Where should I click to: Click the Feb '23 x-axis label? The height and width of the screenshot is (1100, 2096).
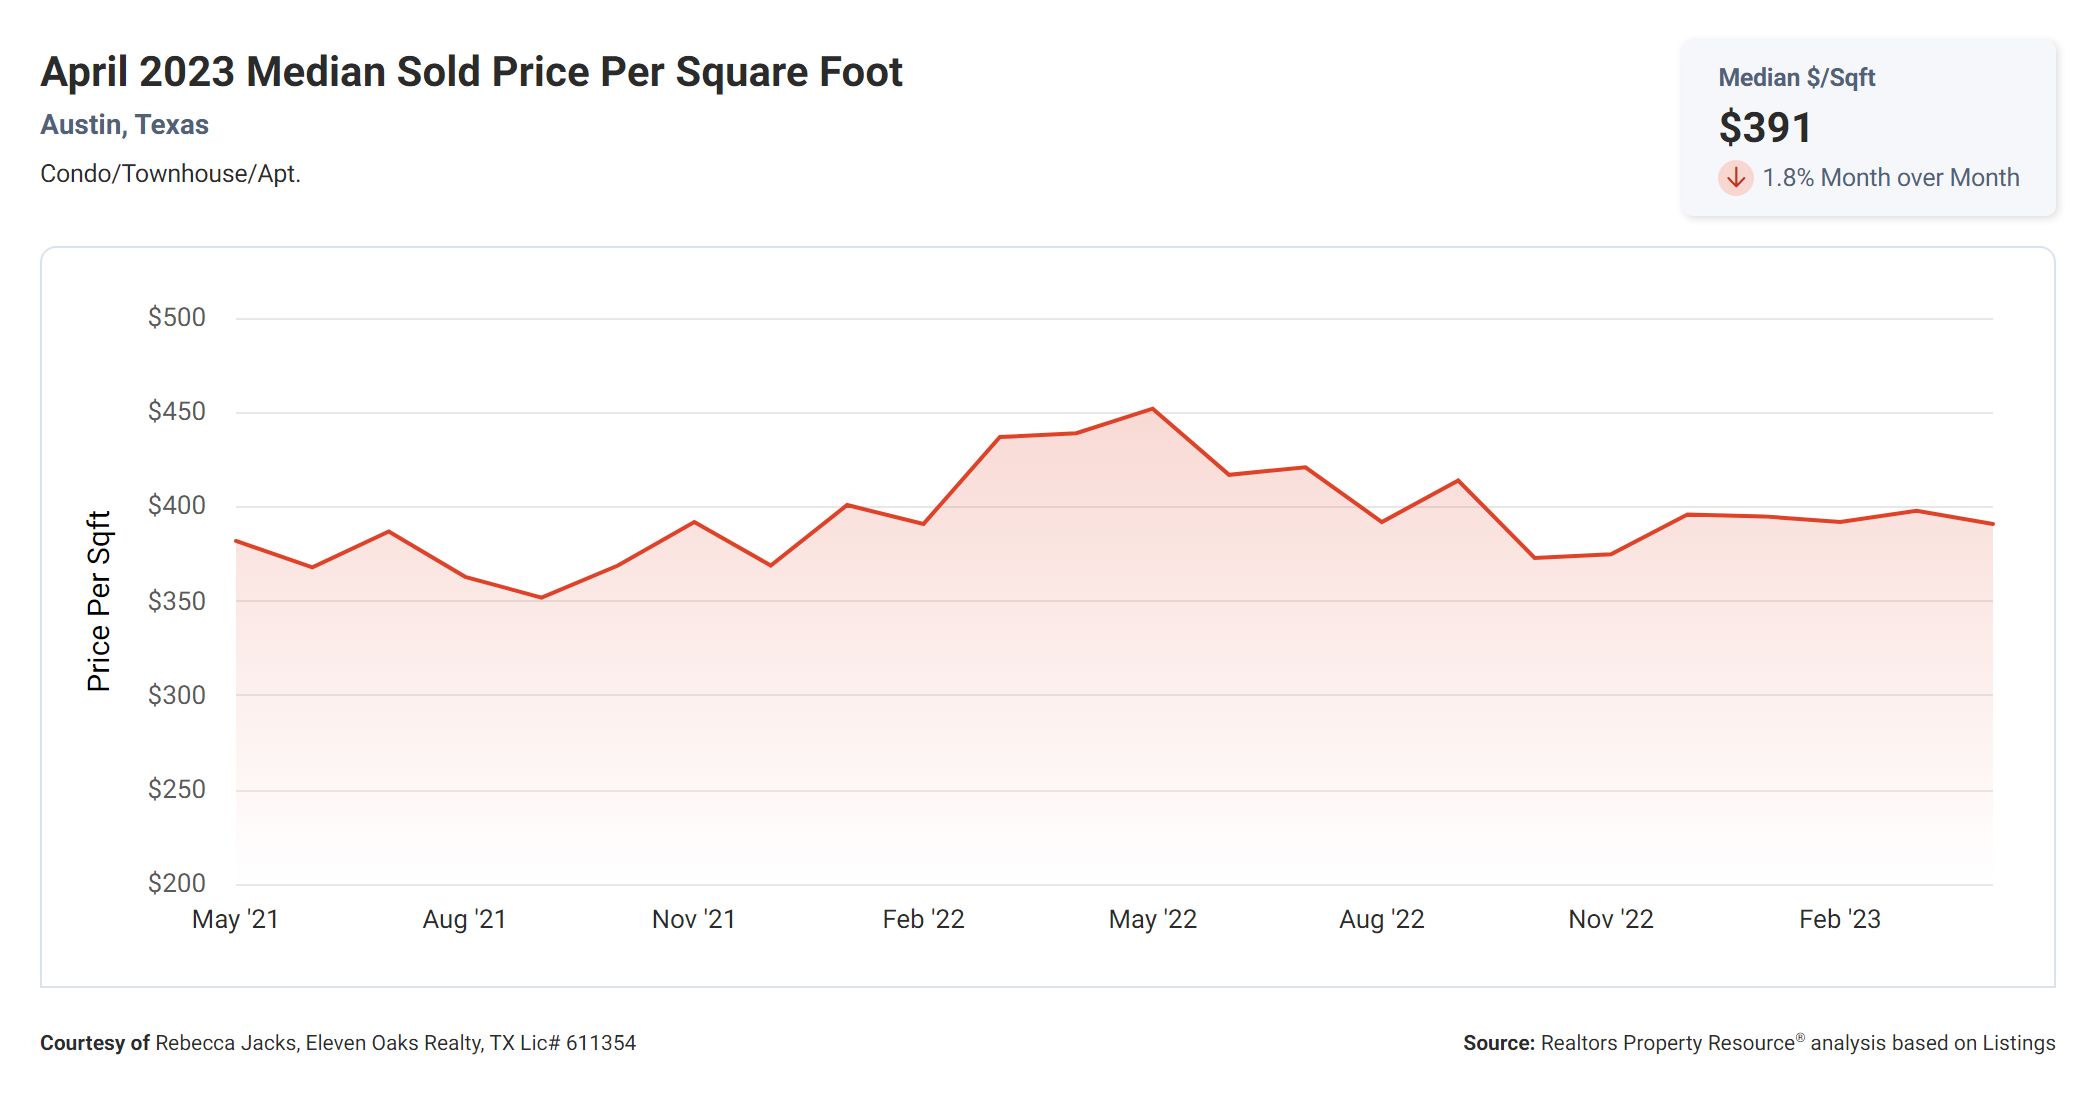tap(1839, 919)
